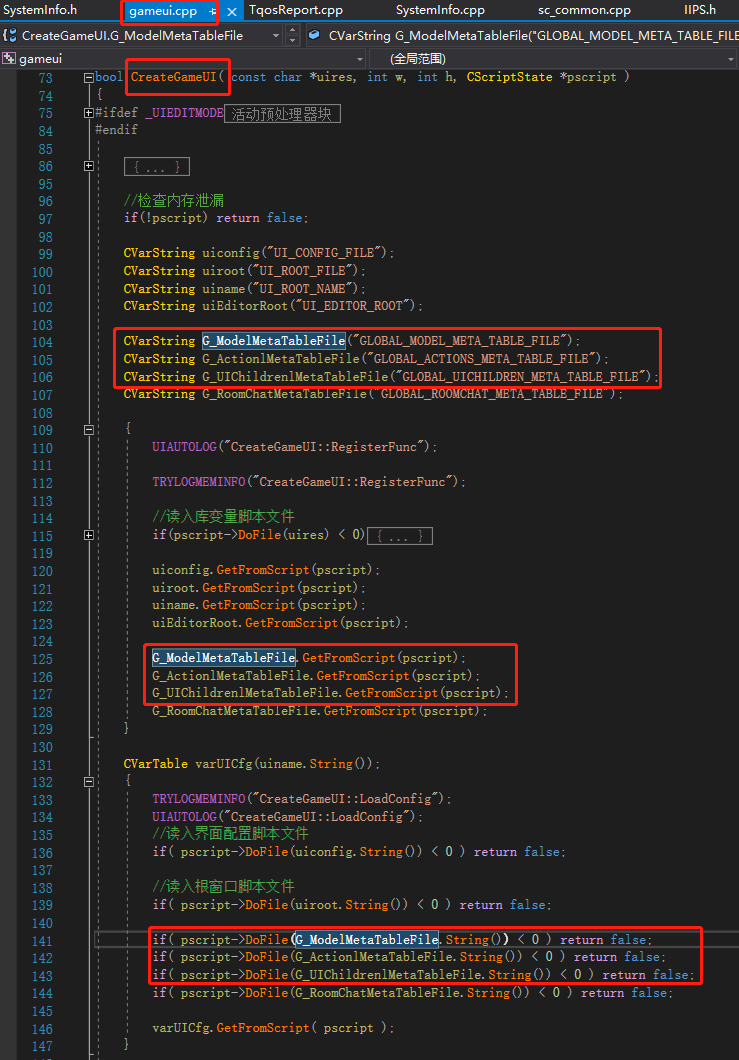The image size is (739, 1060).
Task: Open the TqosReport.cpp tab
Action: point(295,10)
